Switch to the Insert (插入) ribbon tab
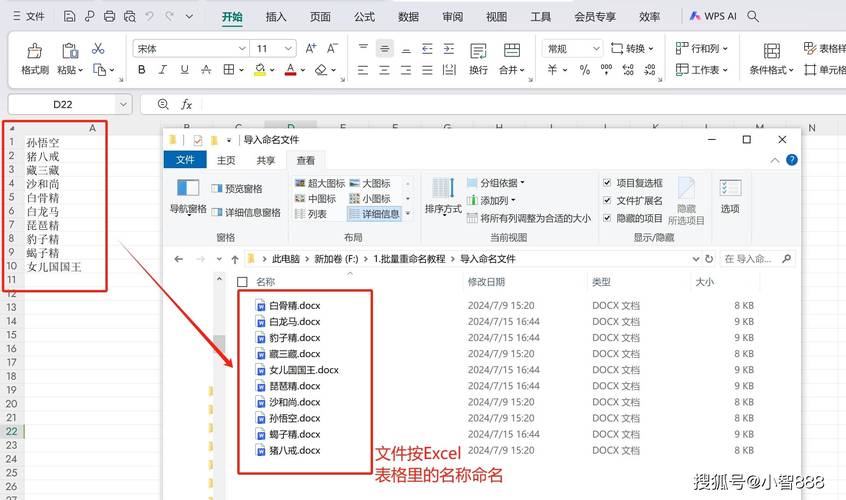This screenshot has width=846, height=500. (276, 17)
